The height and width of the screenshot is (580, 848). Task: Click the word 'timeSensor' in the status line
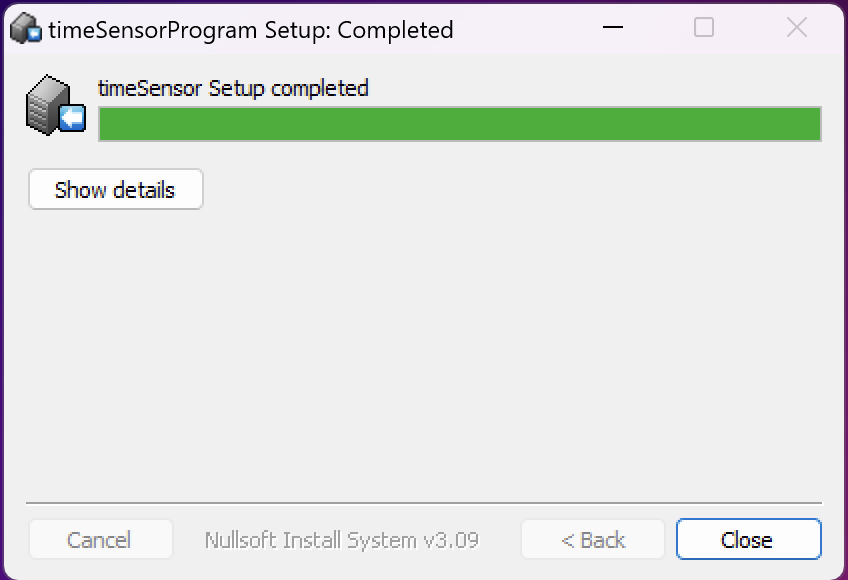tap(150, 88)
